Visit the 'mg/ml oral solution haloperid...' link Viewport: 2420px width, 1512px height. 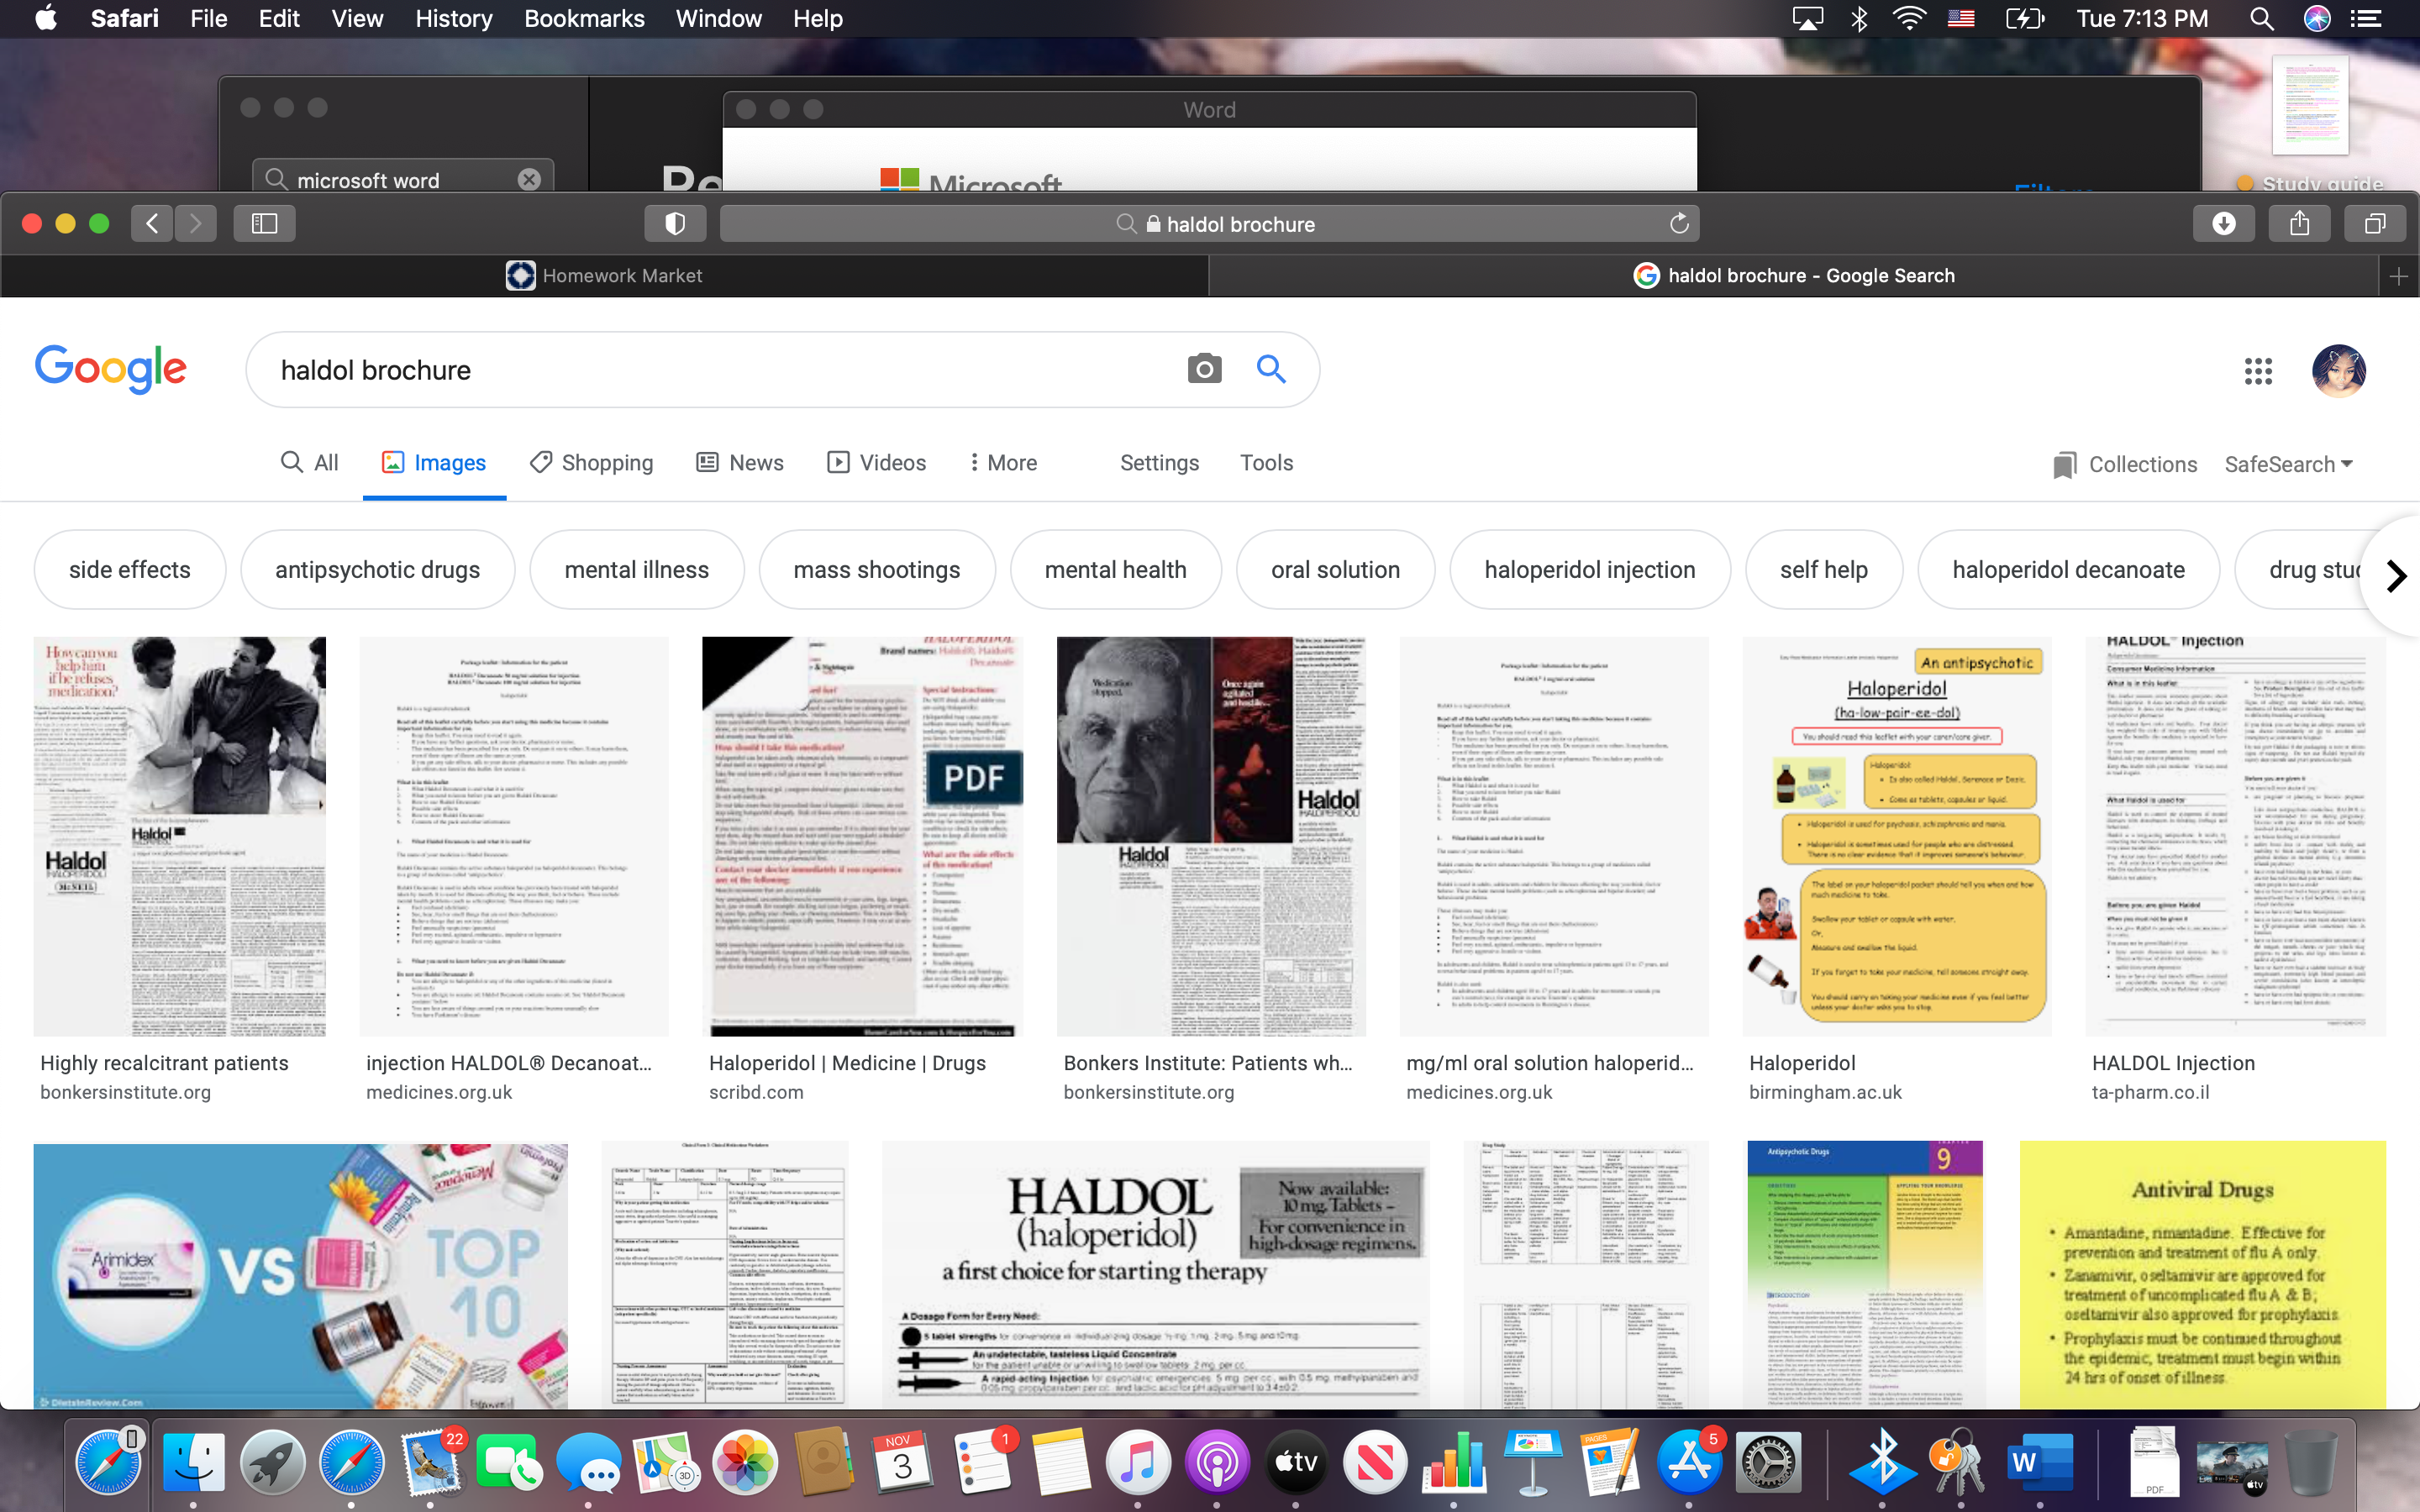tap(1550, 1063)
